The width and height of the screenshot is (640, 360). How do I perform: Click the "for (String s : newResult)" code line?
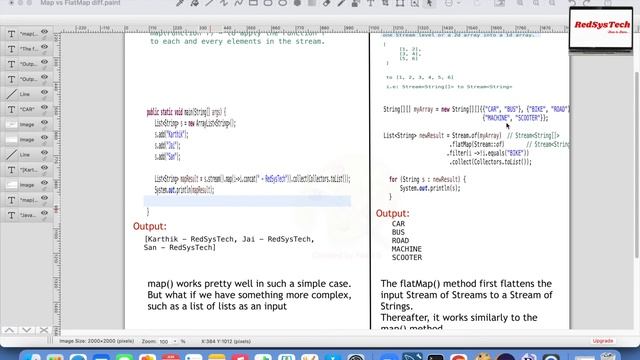(x=427, y=179)
